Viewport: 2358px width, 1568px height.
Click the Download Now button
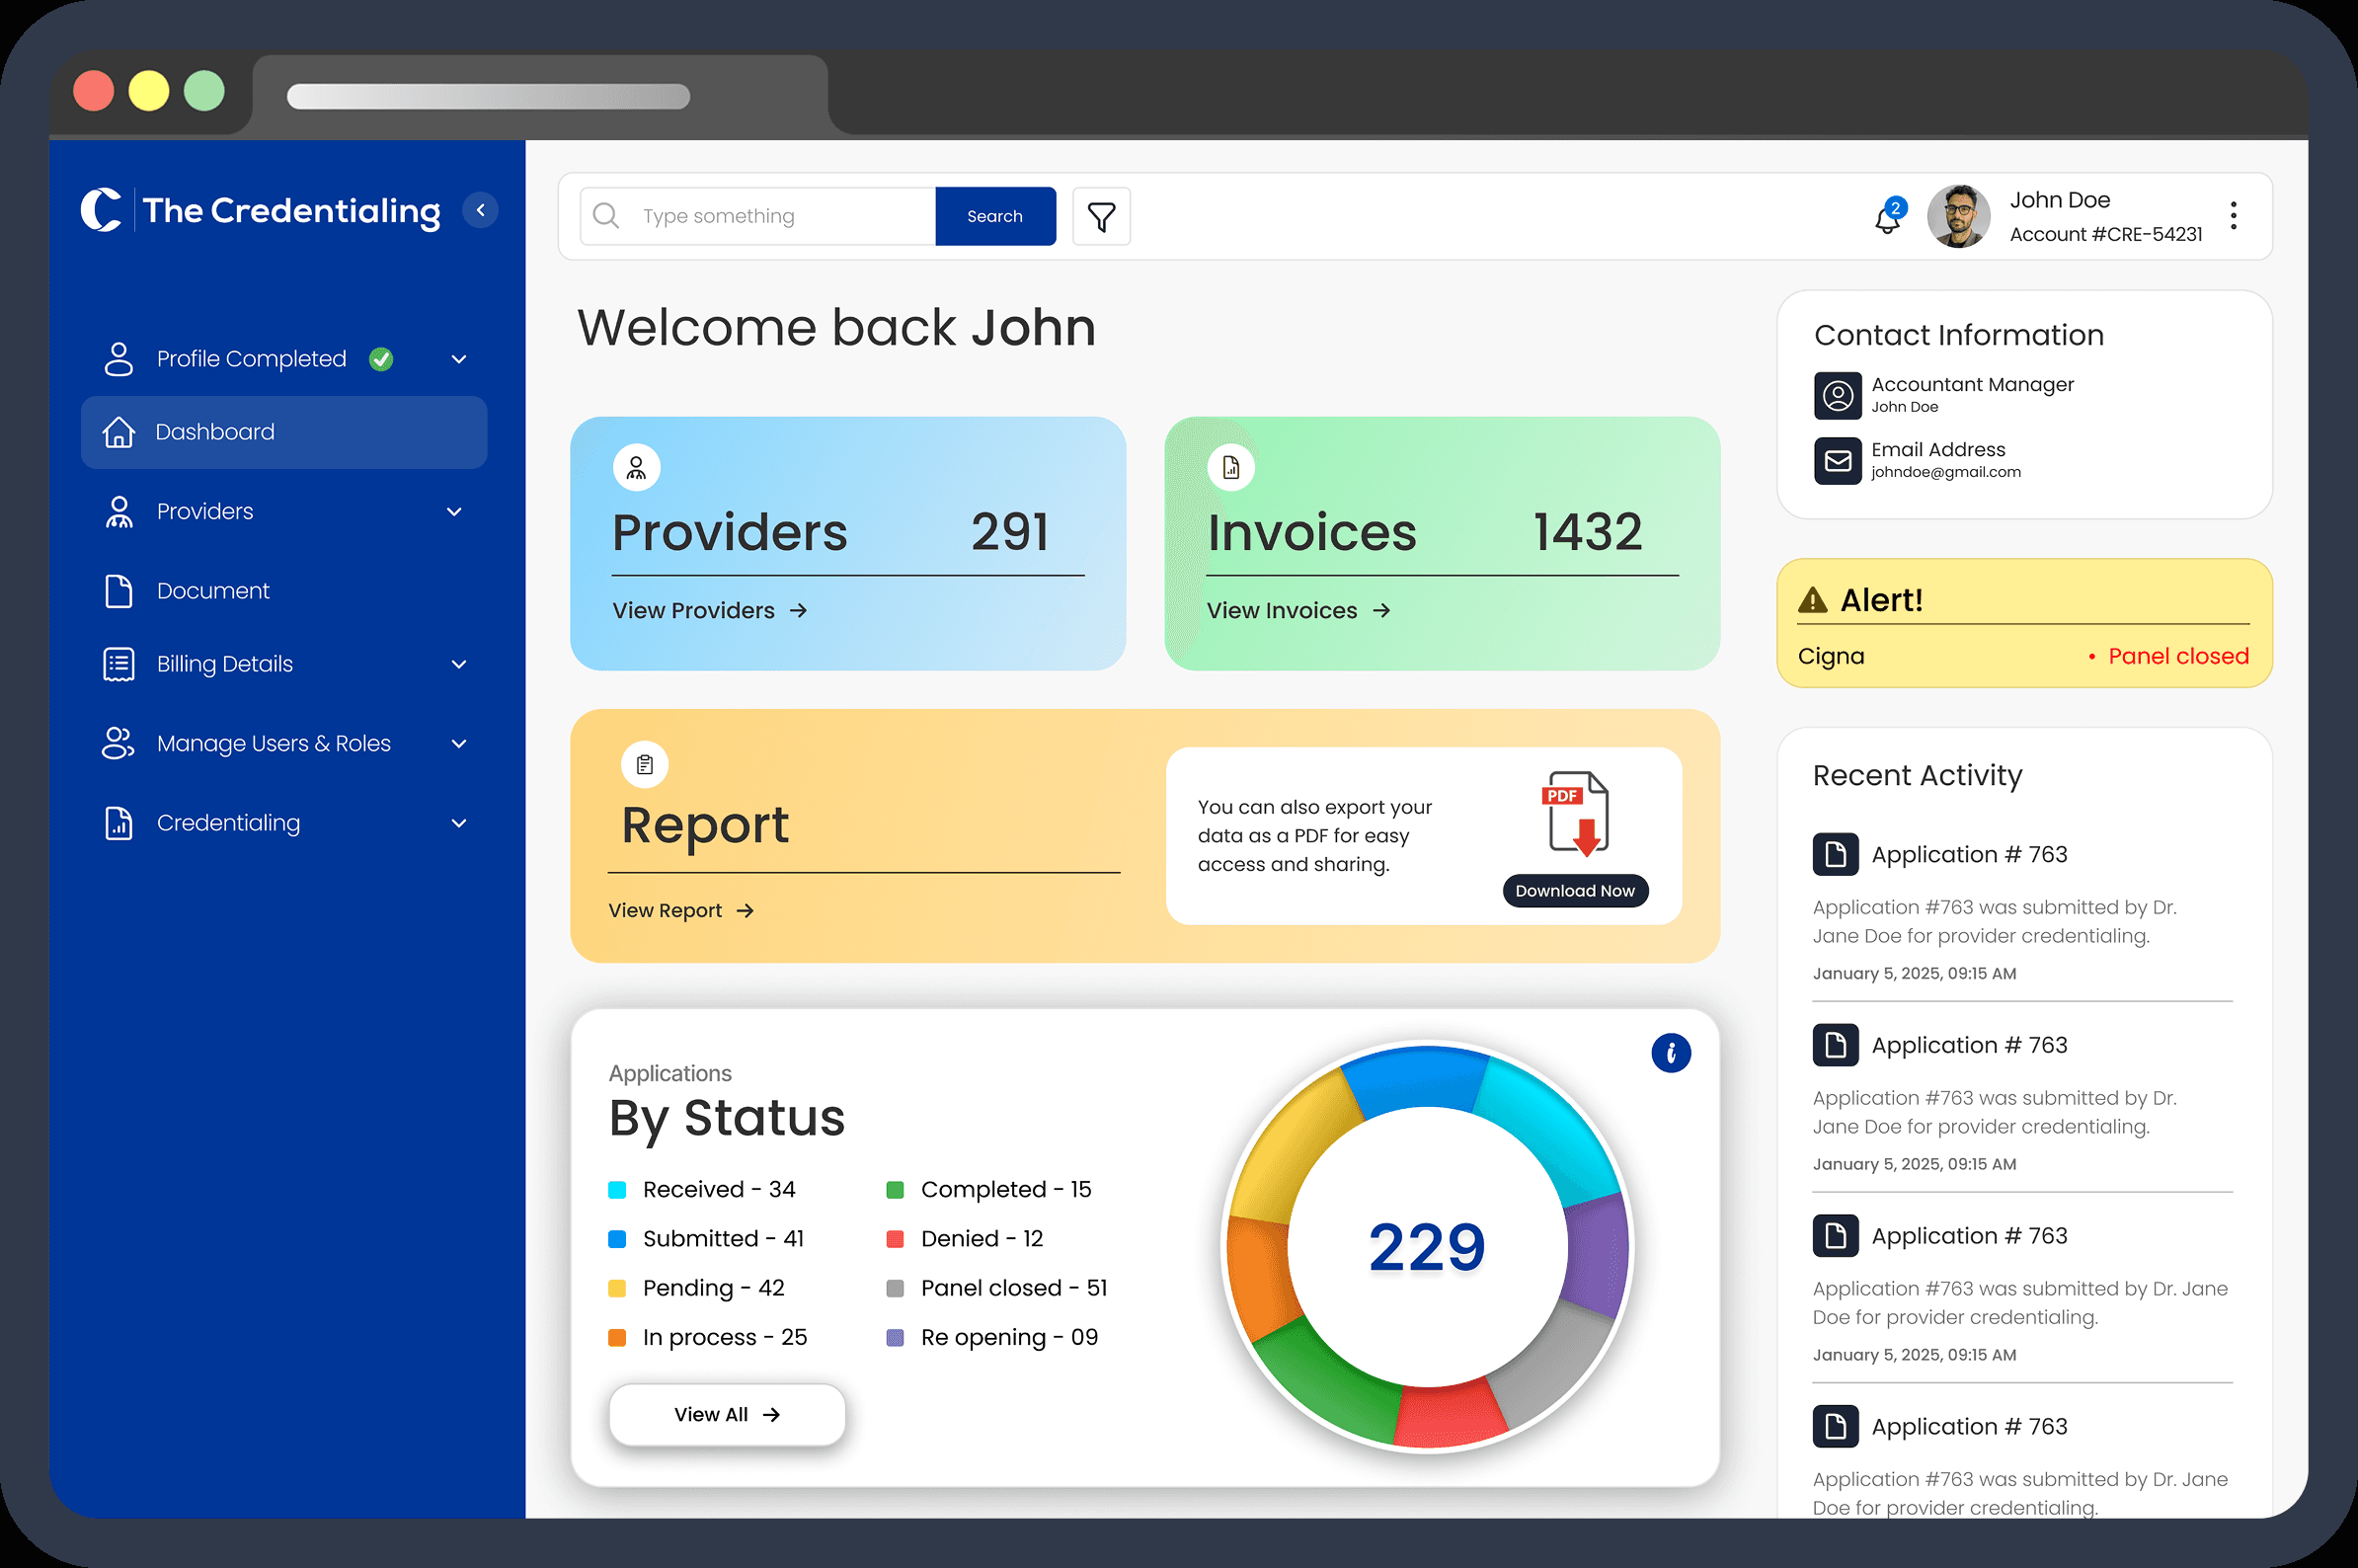1575,890
